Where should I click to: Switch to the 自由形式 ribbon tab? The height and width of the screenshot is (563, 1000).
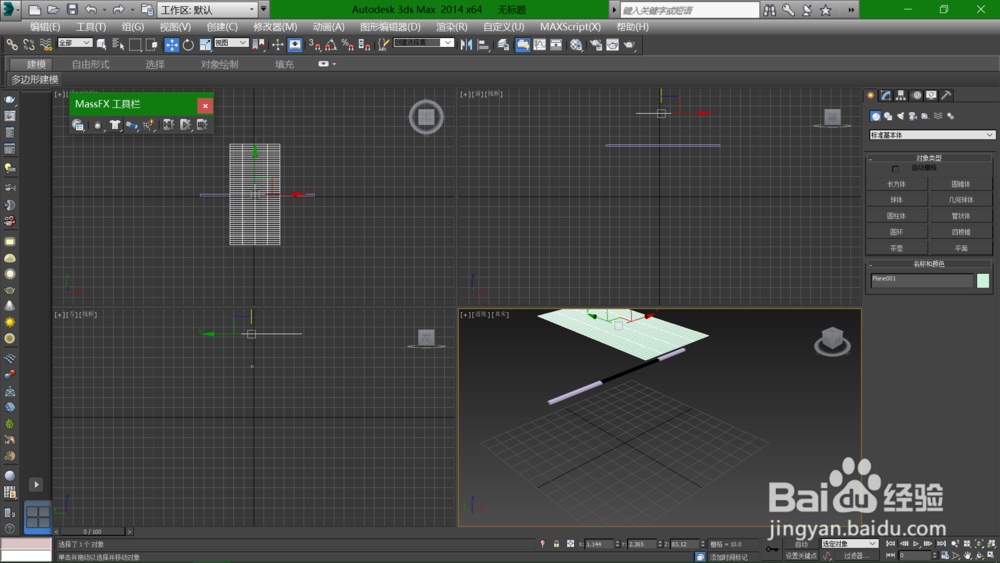[x=91, y=64]
